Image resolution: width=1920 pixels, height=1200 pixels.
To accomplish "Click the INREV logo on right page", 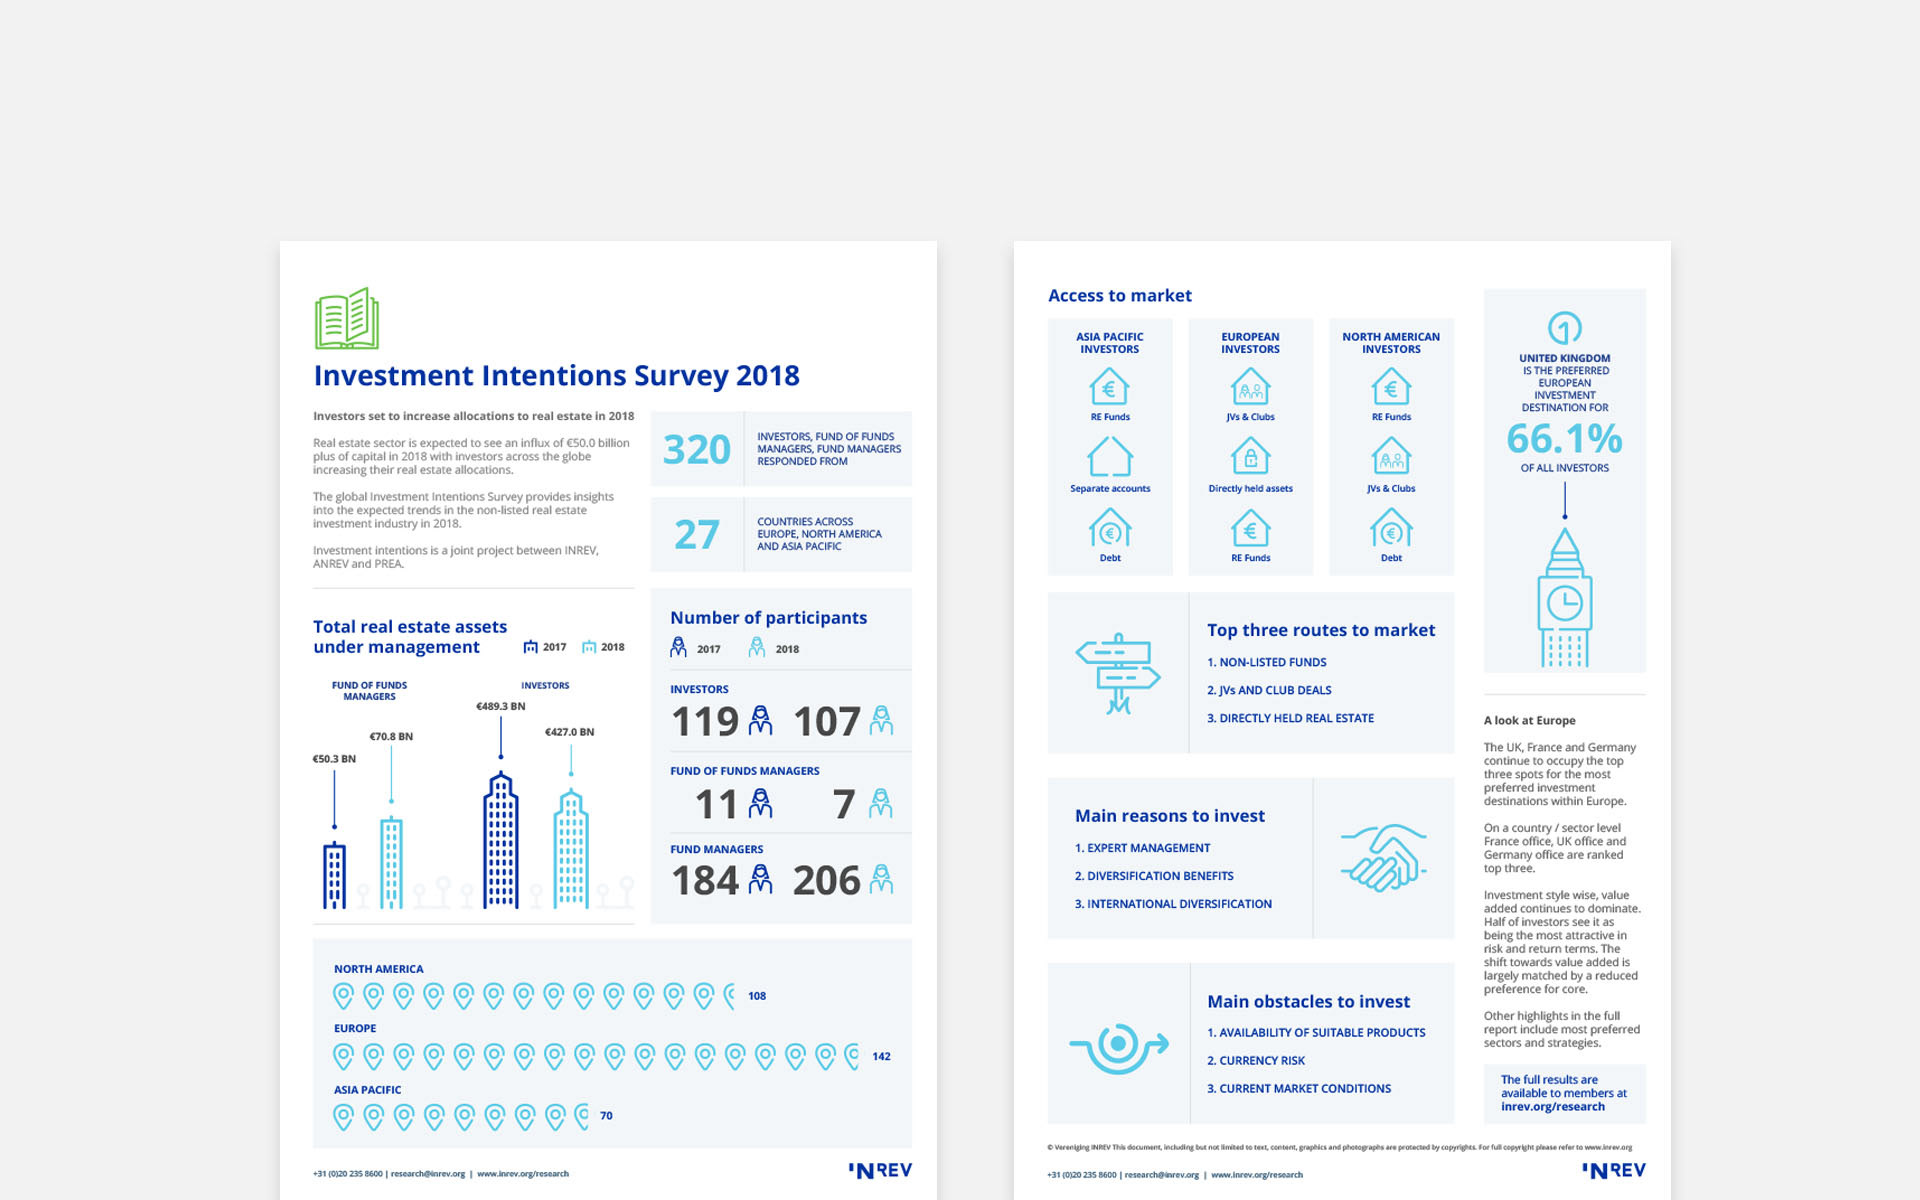I will tap(1614, 1170).
